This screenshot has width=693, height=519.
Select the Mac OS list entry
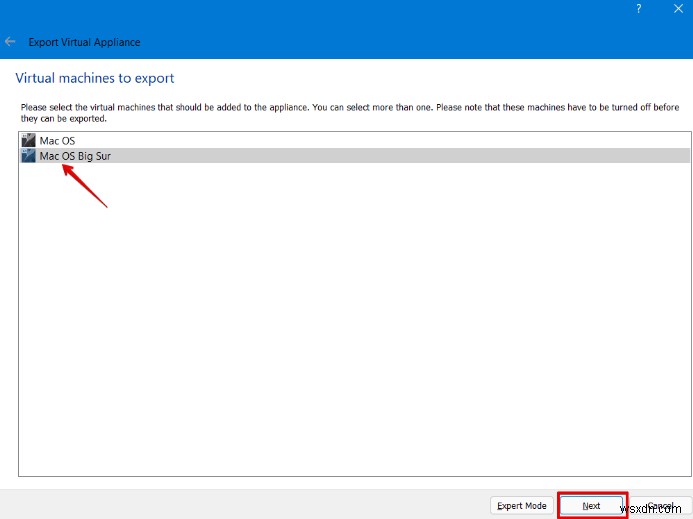coord(355,141)
